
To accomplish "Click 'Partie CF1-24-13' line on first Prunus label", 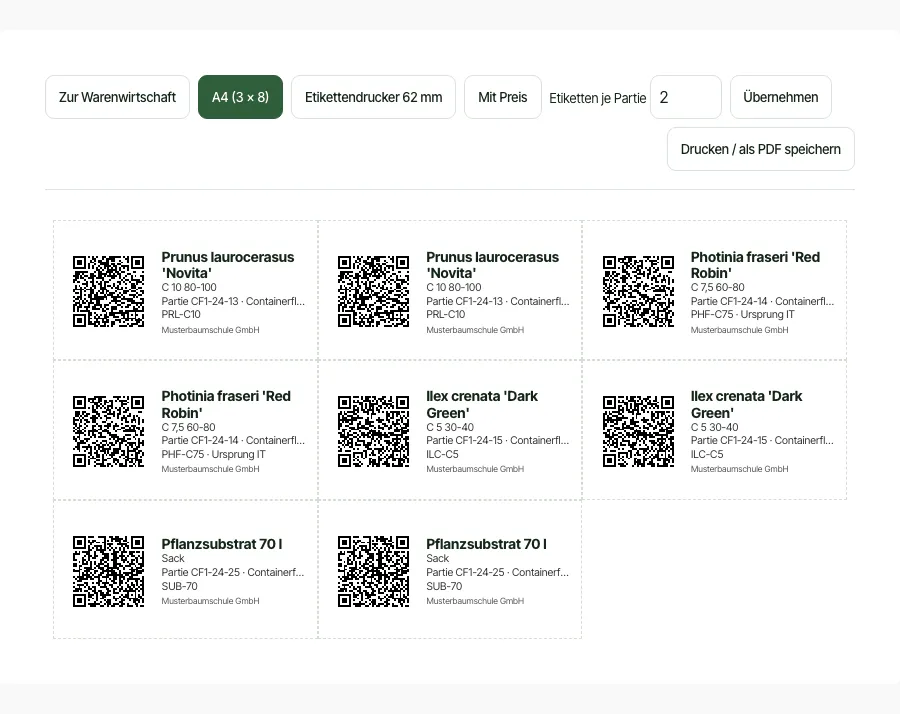I will pyautogui.click(x=233, y=301).
